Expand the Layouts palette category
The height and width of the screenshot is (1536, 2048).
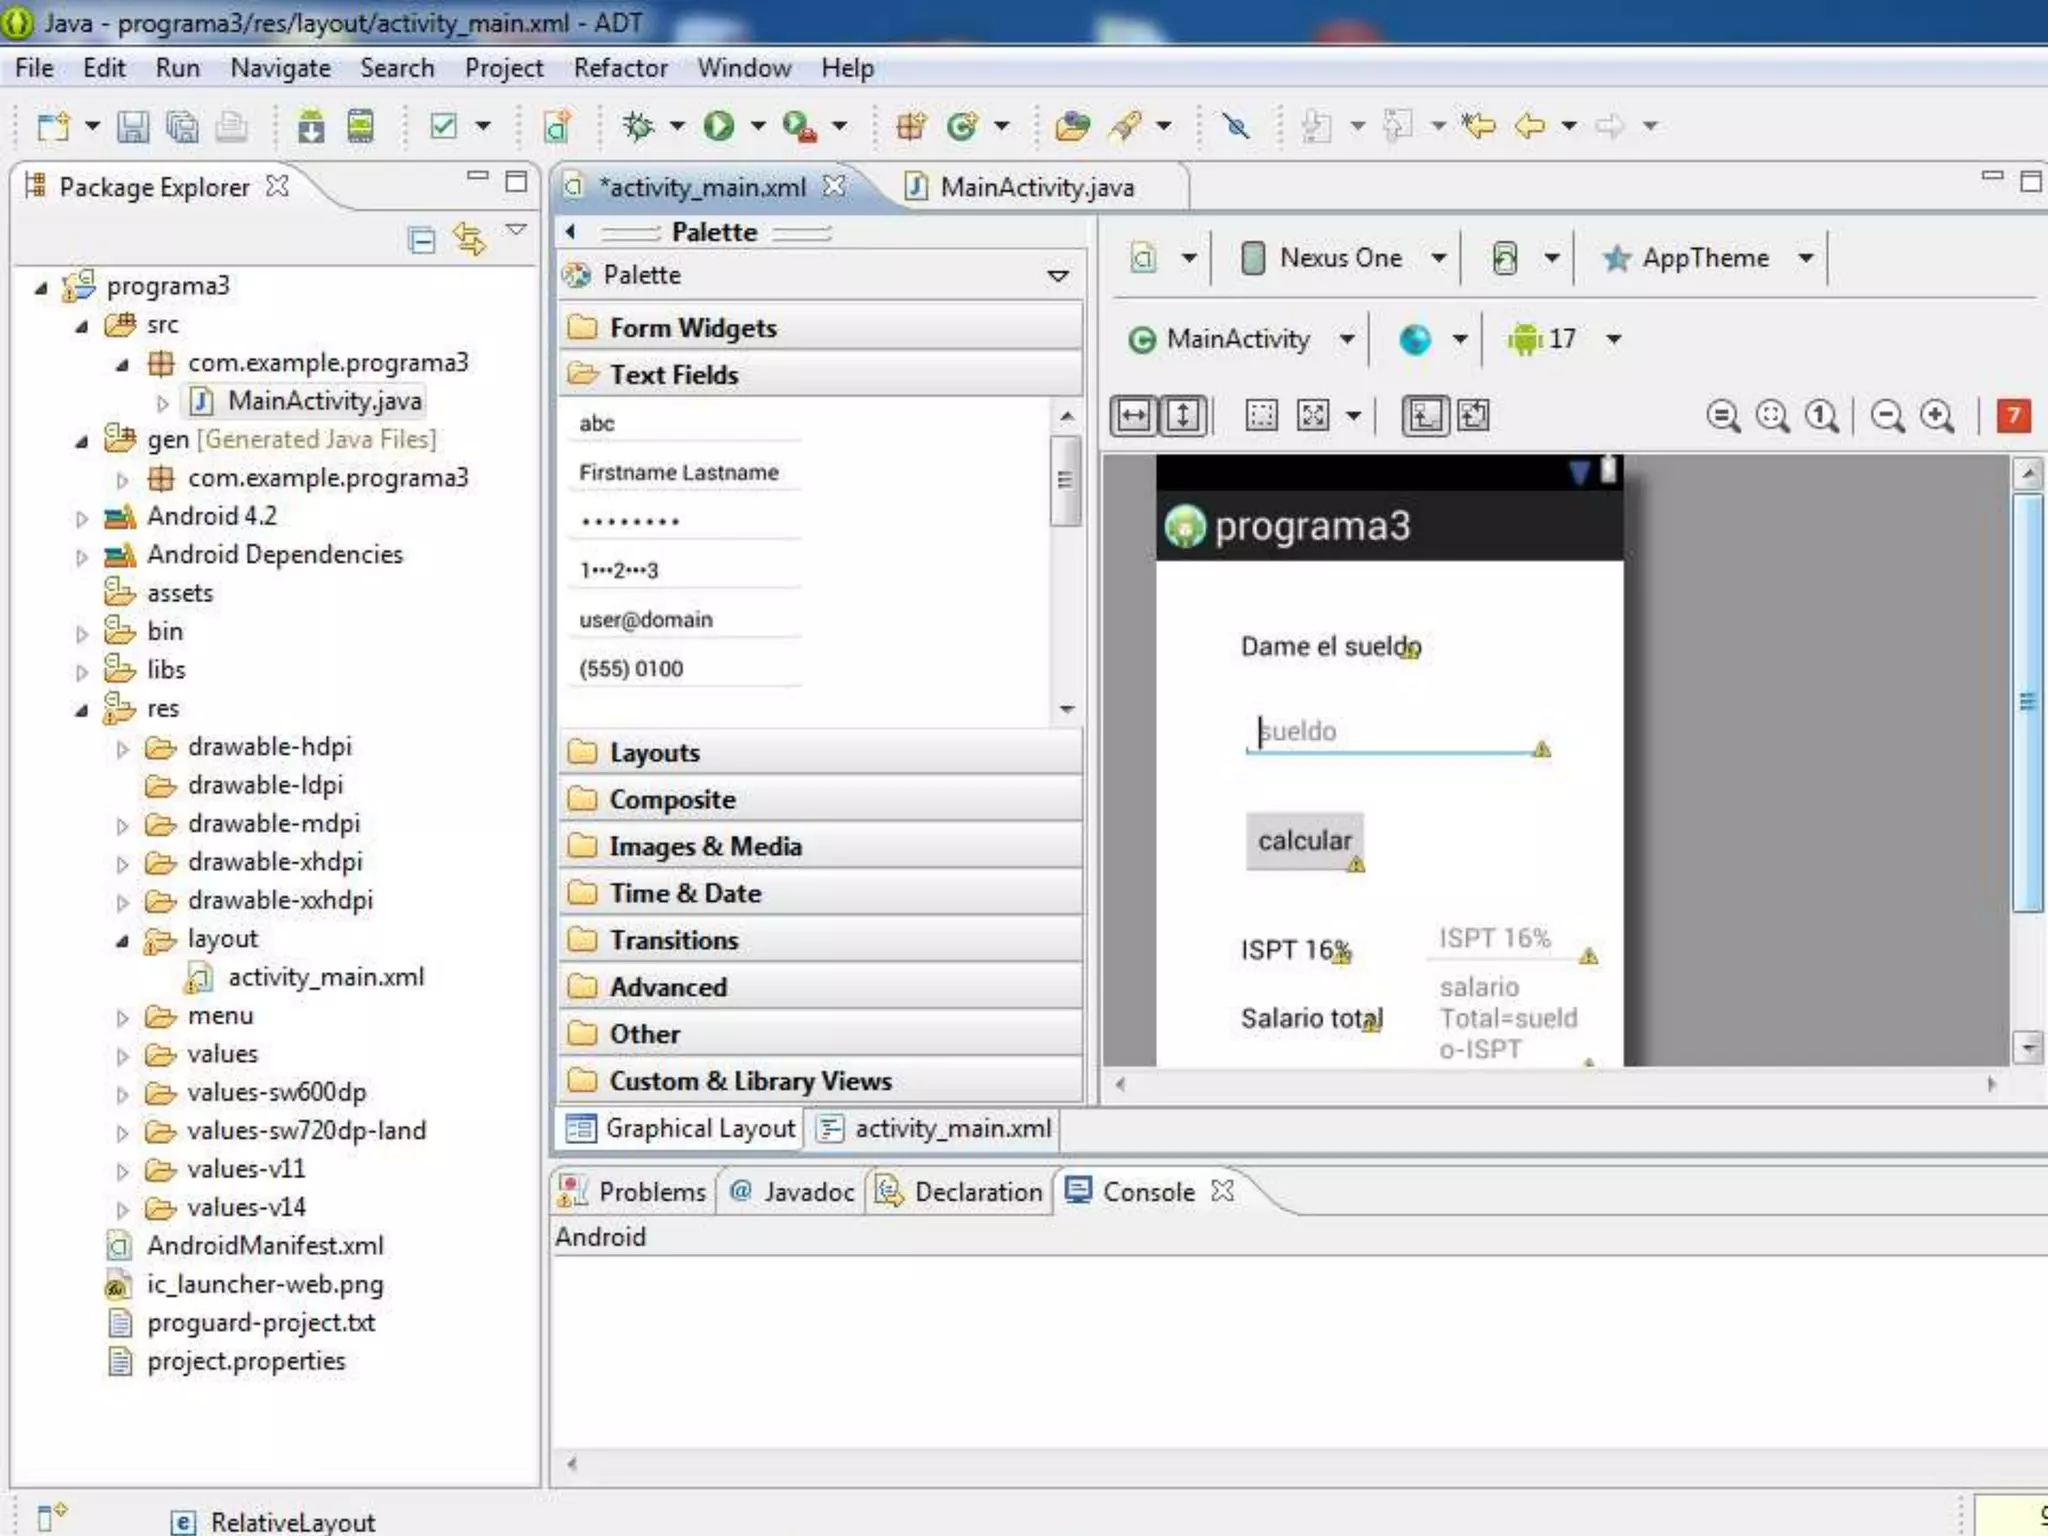654,753
